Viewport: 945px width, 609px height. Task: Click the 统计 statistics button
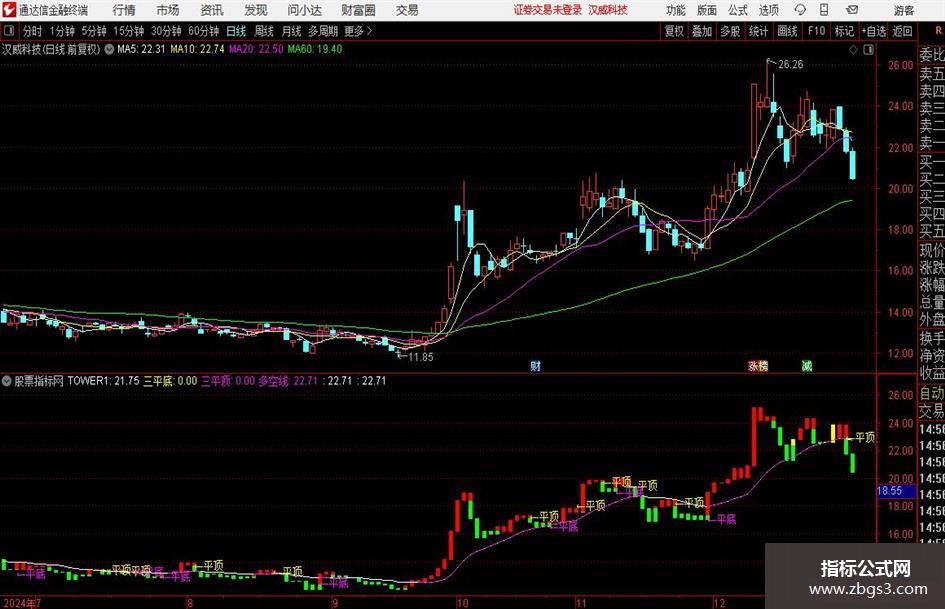pyautogui.click(x=758, y=31)
